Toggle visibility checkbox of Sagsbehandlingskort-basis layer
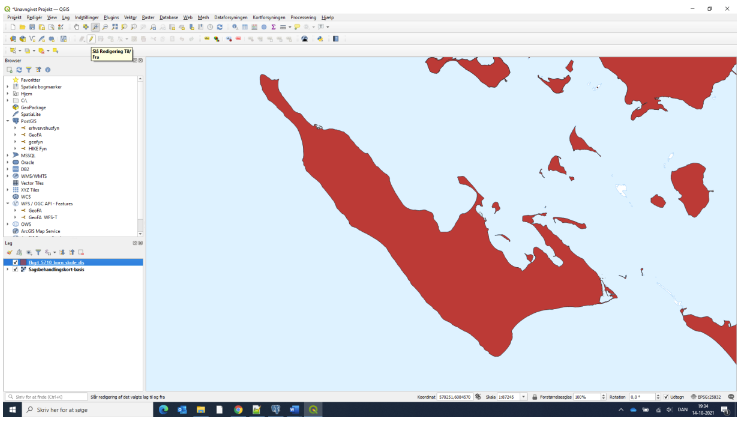The height and width of the screenshot is (421, 740). [x=15, y=269]
